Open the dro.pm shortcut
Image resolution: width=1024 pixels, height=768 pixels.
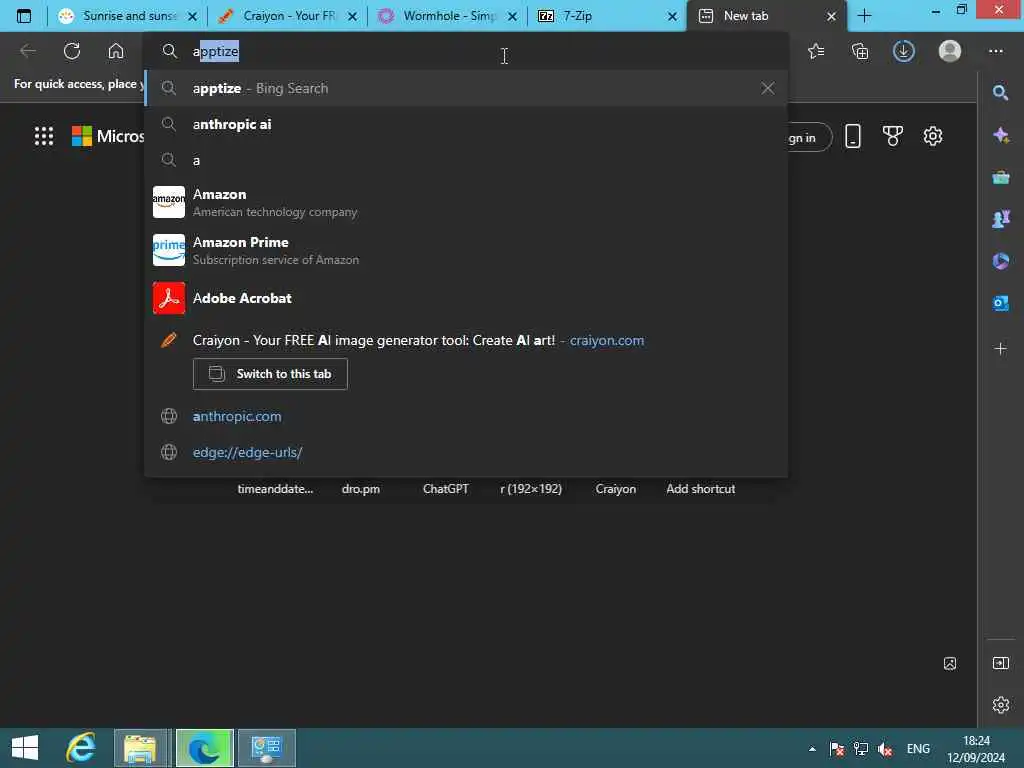[360, 488]
